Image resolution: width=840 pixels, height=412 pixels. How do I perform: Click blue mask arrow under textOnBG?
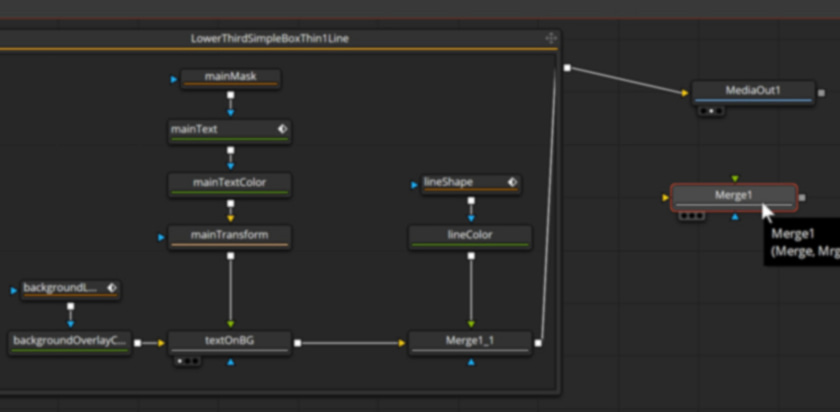[x=230, y=362]
